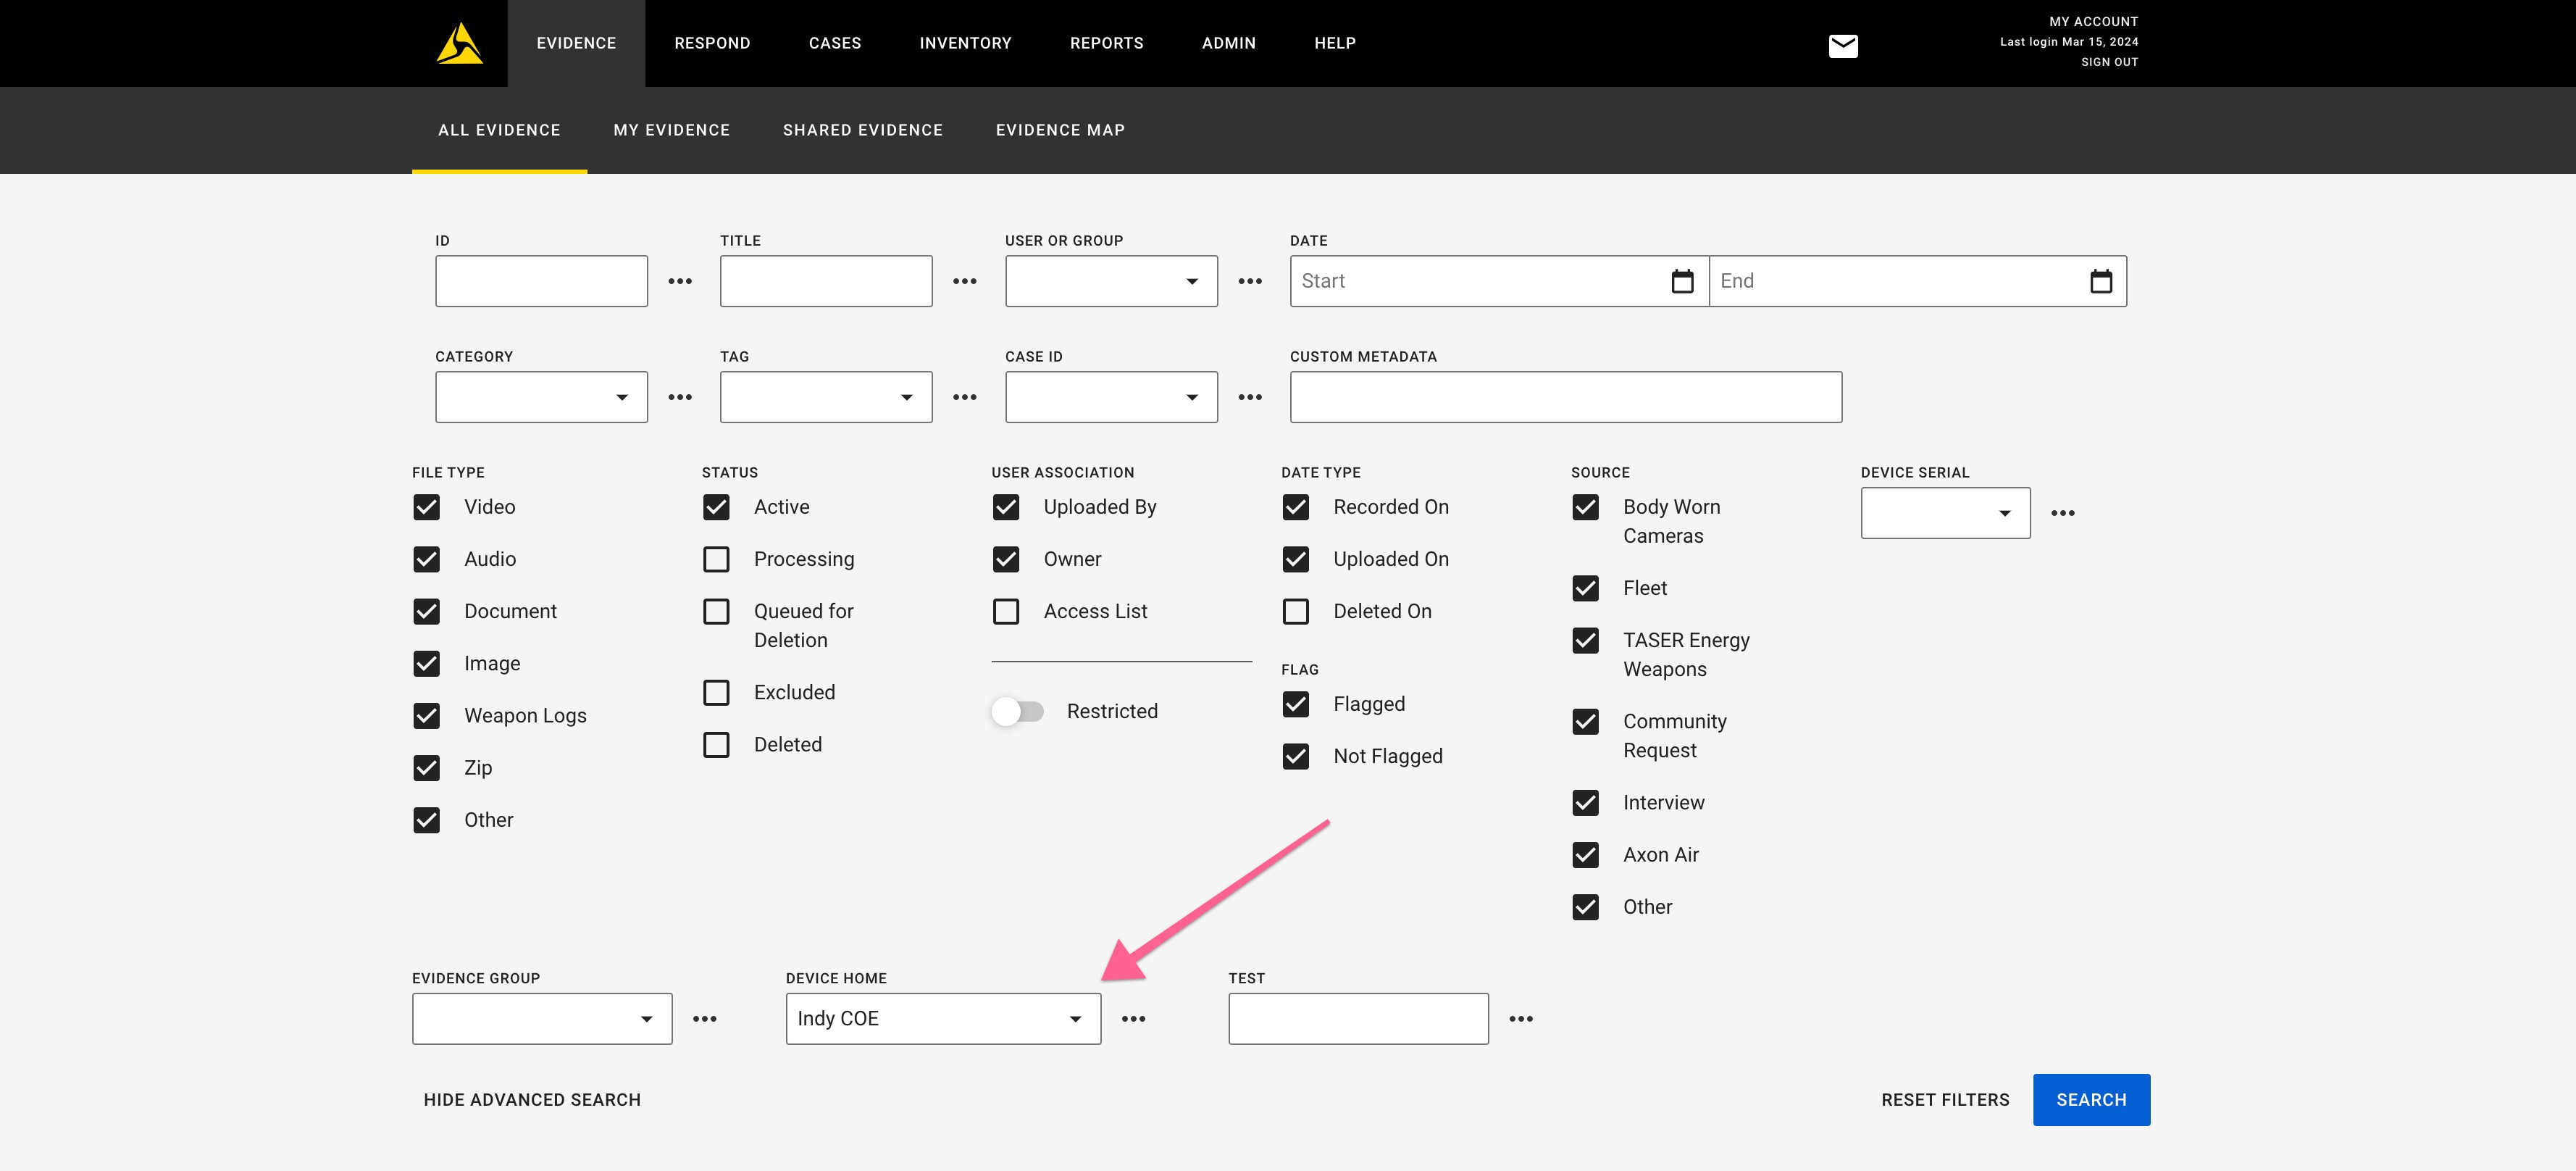Viewport: 2576px width, 1171px height.
Task: Click the Custom Metadata input field
Action: pos(1565,397)
